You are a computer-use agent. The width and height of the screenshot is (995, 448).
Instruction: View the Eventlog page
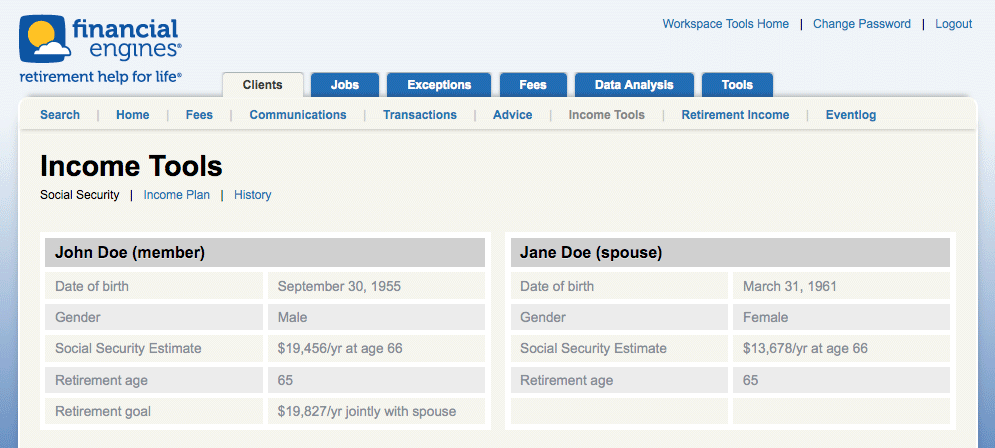[850, 115]
